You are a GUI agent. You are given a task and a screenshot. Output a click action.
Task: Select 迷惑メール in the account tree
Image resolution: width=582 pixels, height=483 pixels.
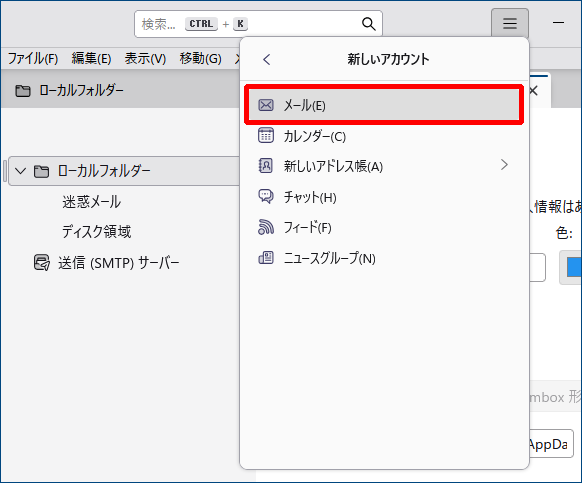[92, 202]
